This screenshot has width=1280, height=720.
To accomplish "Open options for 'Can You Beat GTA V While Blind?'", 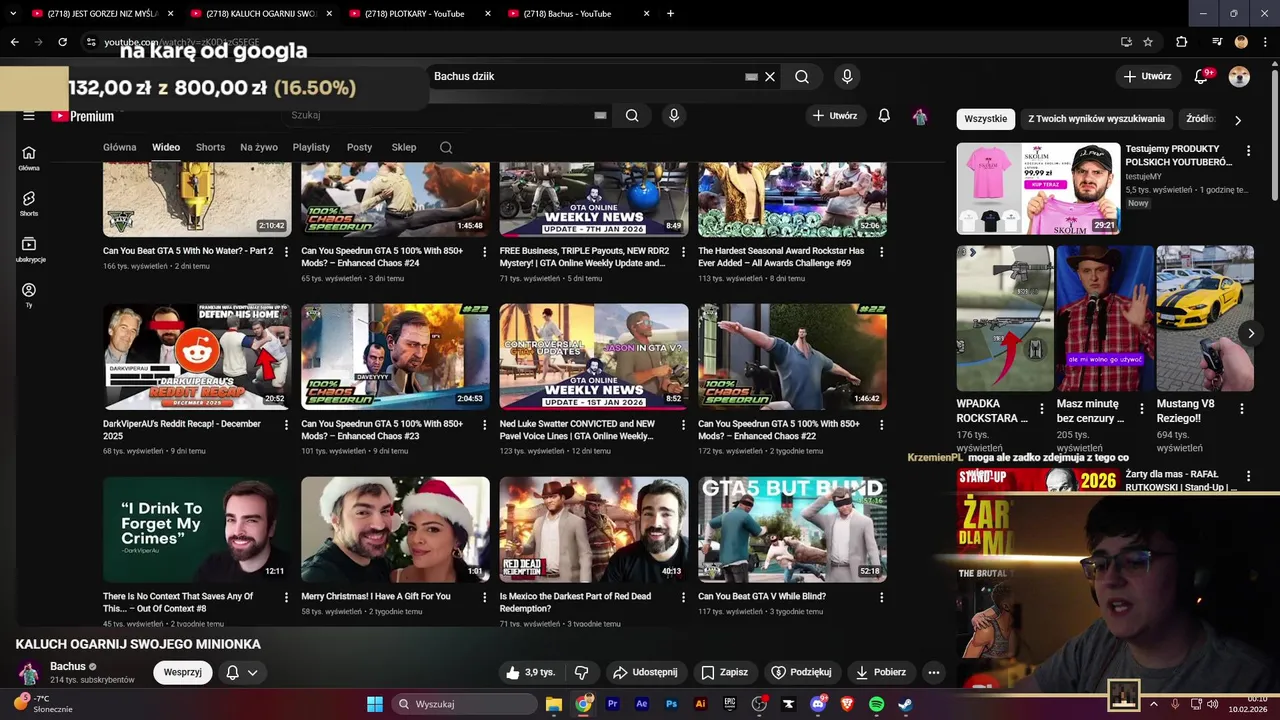I will pyautogui.click(x=881, y=598).
